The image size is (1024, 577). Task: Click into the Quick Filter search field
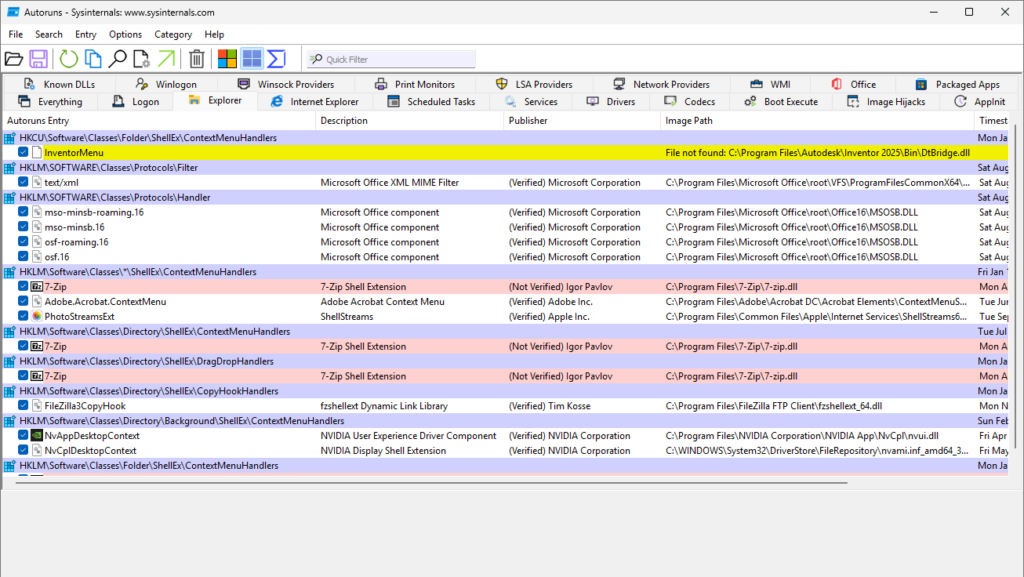pyautogui.click(x=391, y=59)
